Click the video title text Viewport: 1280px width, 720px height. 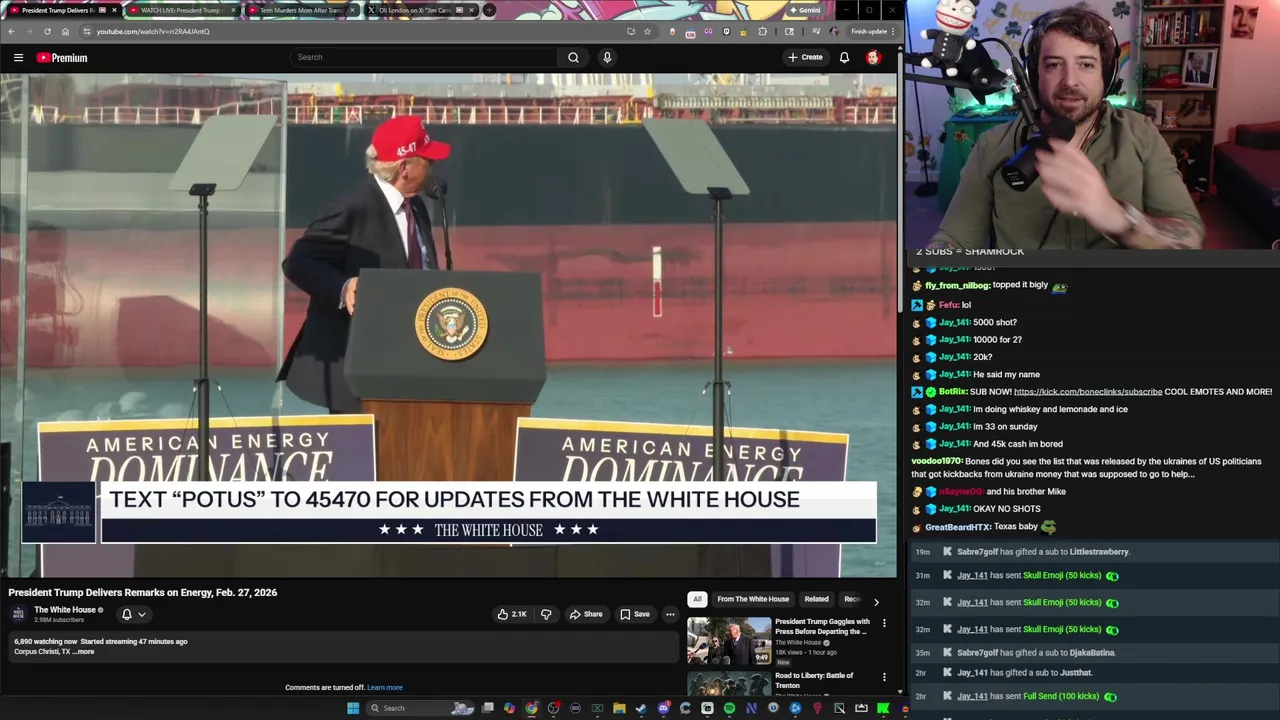143,593
